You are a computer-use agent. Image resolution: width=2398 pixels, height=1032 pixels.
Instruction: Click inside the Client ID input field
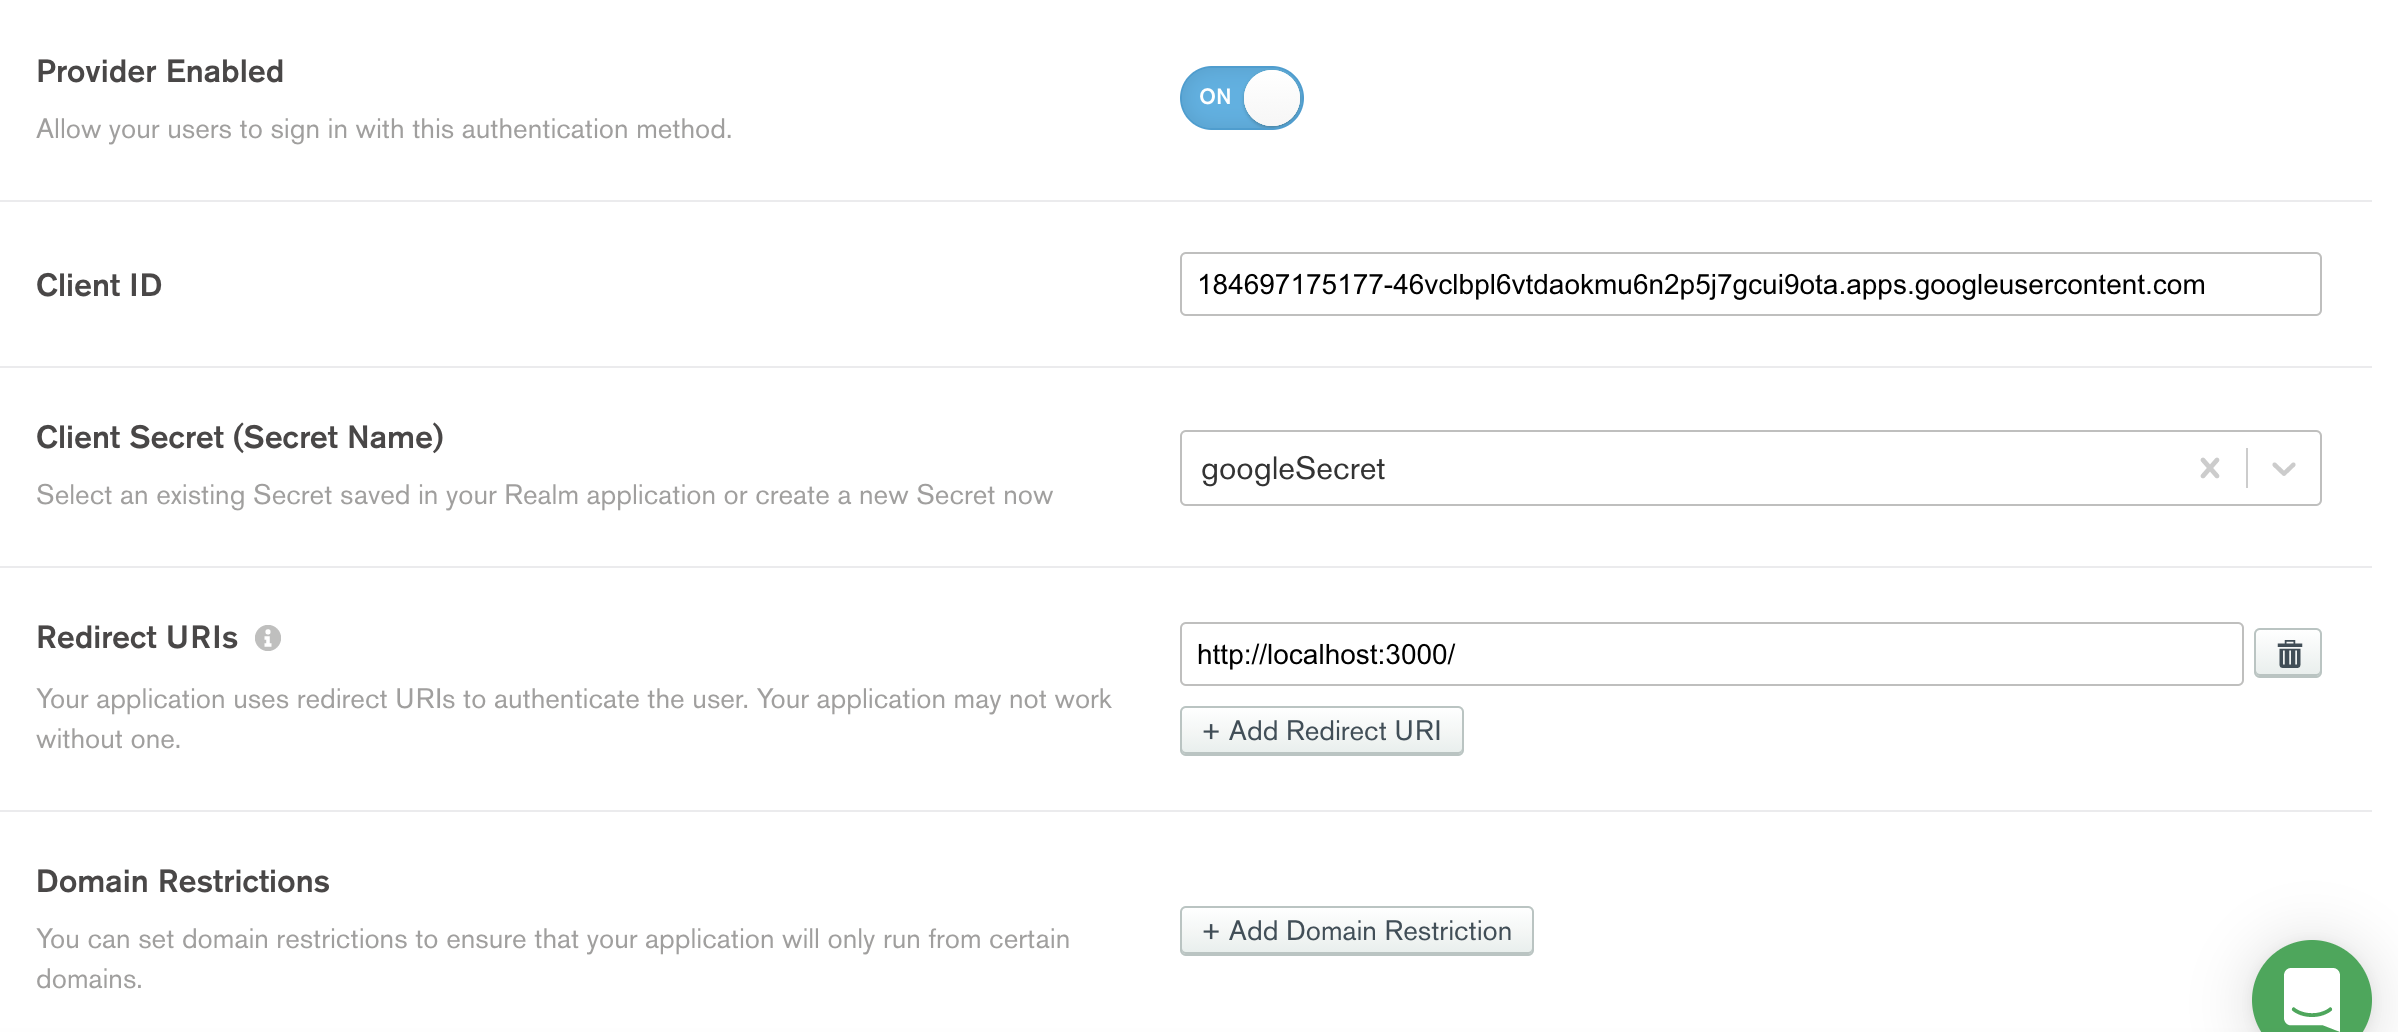pyautogui.click(x=1750, y=285)
